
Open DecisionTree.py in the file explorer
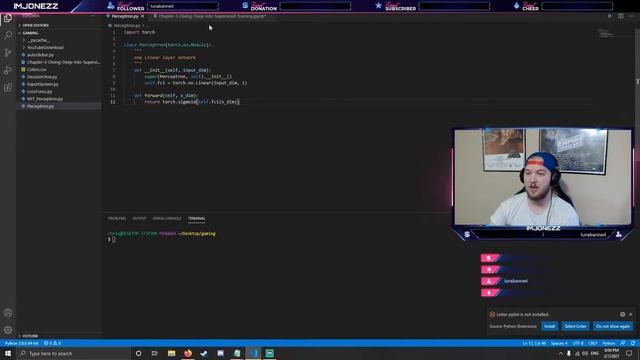(x=59, y=77)
